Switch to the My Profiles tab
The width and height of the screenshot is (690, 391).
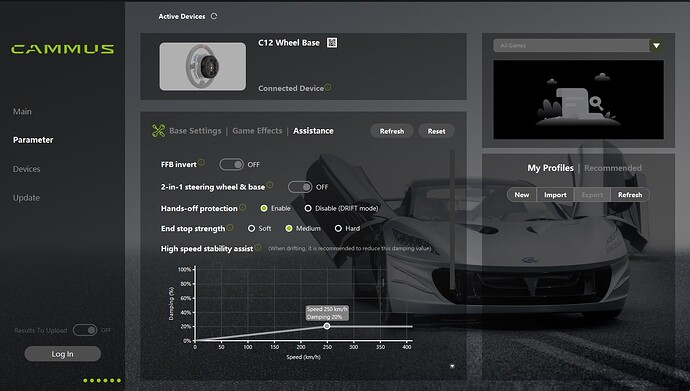tap(551, 168)
